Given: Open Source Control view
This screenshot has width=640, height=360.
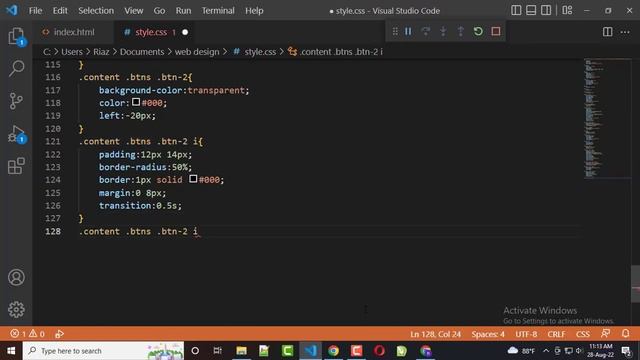Looking at the screenshot, I should pyautogui.click(x=16, y=101).
